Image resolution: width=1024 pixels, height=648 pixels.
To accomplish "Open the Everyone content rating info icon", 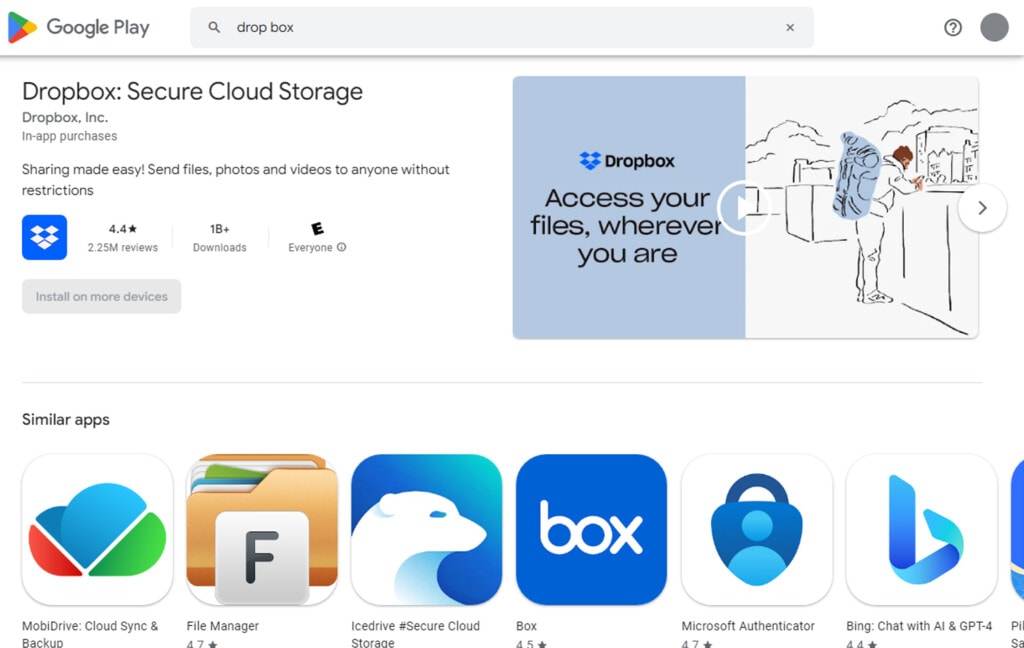I will pos(342,247).
